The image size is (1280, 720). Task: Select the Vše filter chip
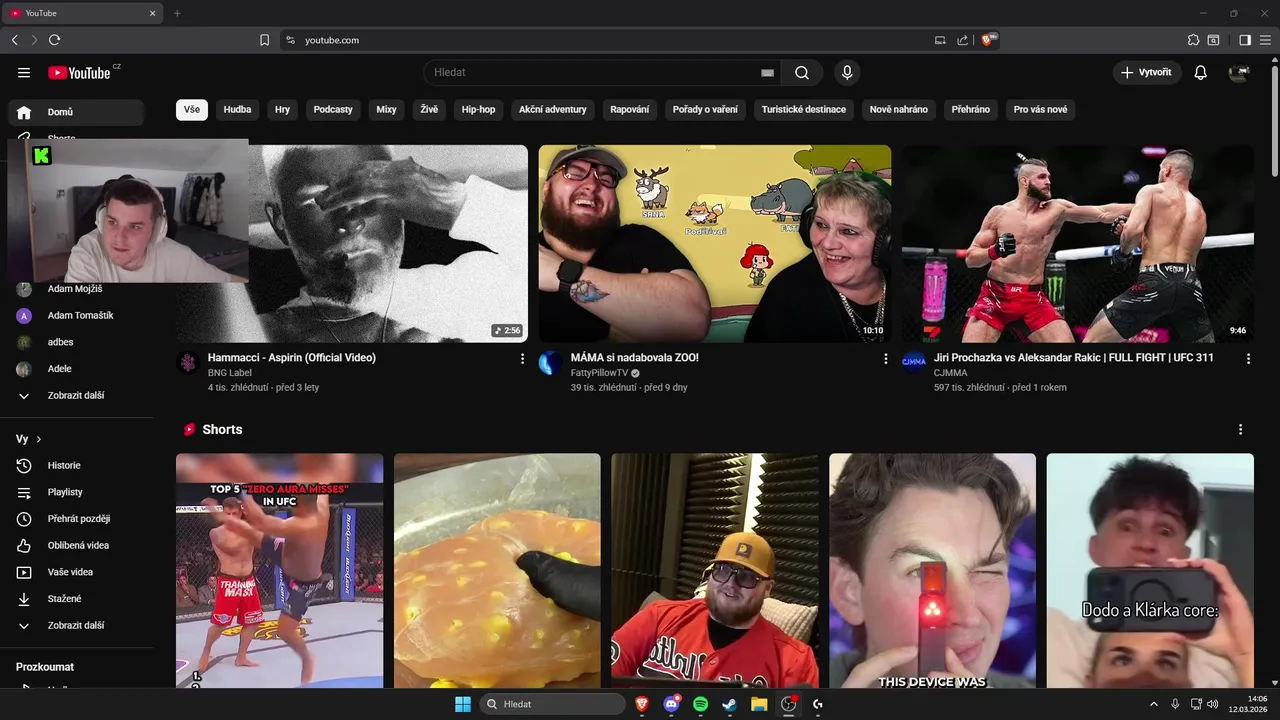(192, 109)
